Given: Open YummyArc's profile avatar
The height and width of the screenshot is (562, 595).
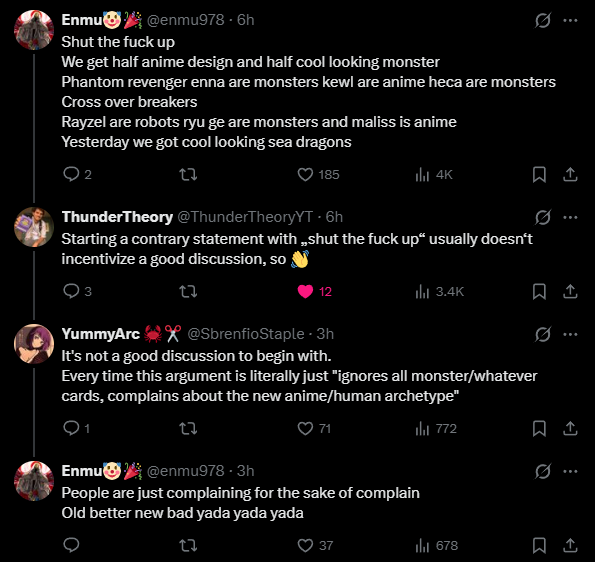Looking at the screenshot, I should pyautogui.click(x=34, y=344).
